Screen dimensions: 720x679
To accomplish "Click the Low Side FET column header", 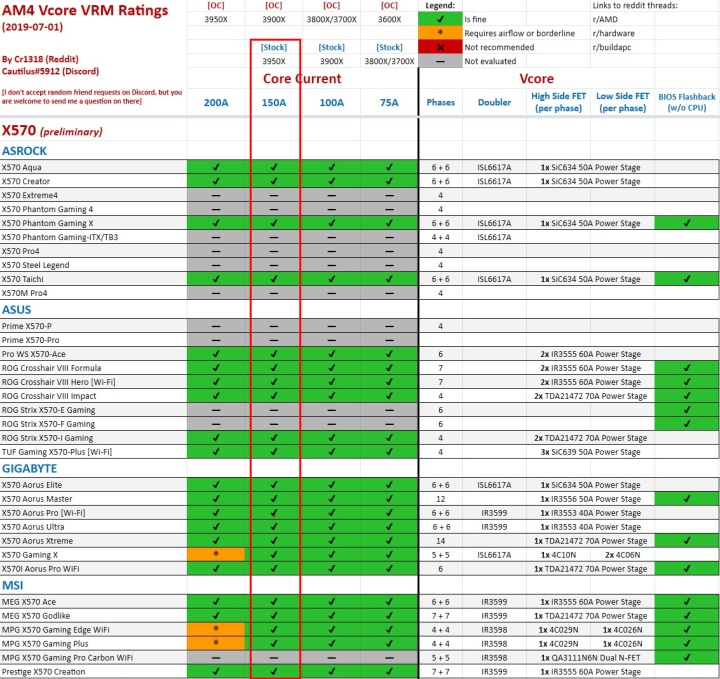I will pyautogui.click(x=623, y=102).
